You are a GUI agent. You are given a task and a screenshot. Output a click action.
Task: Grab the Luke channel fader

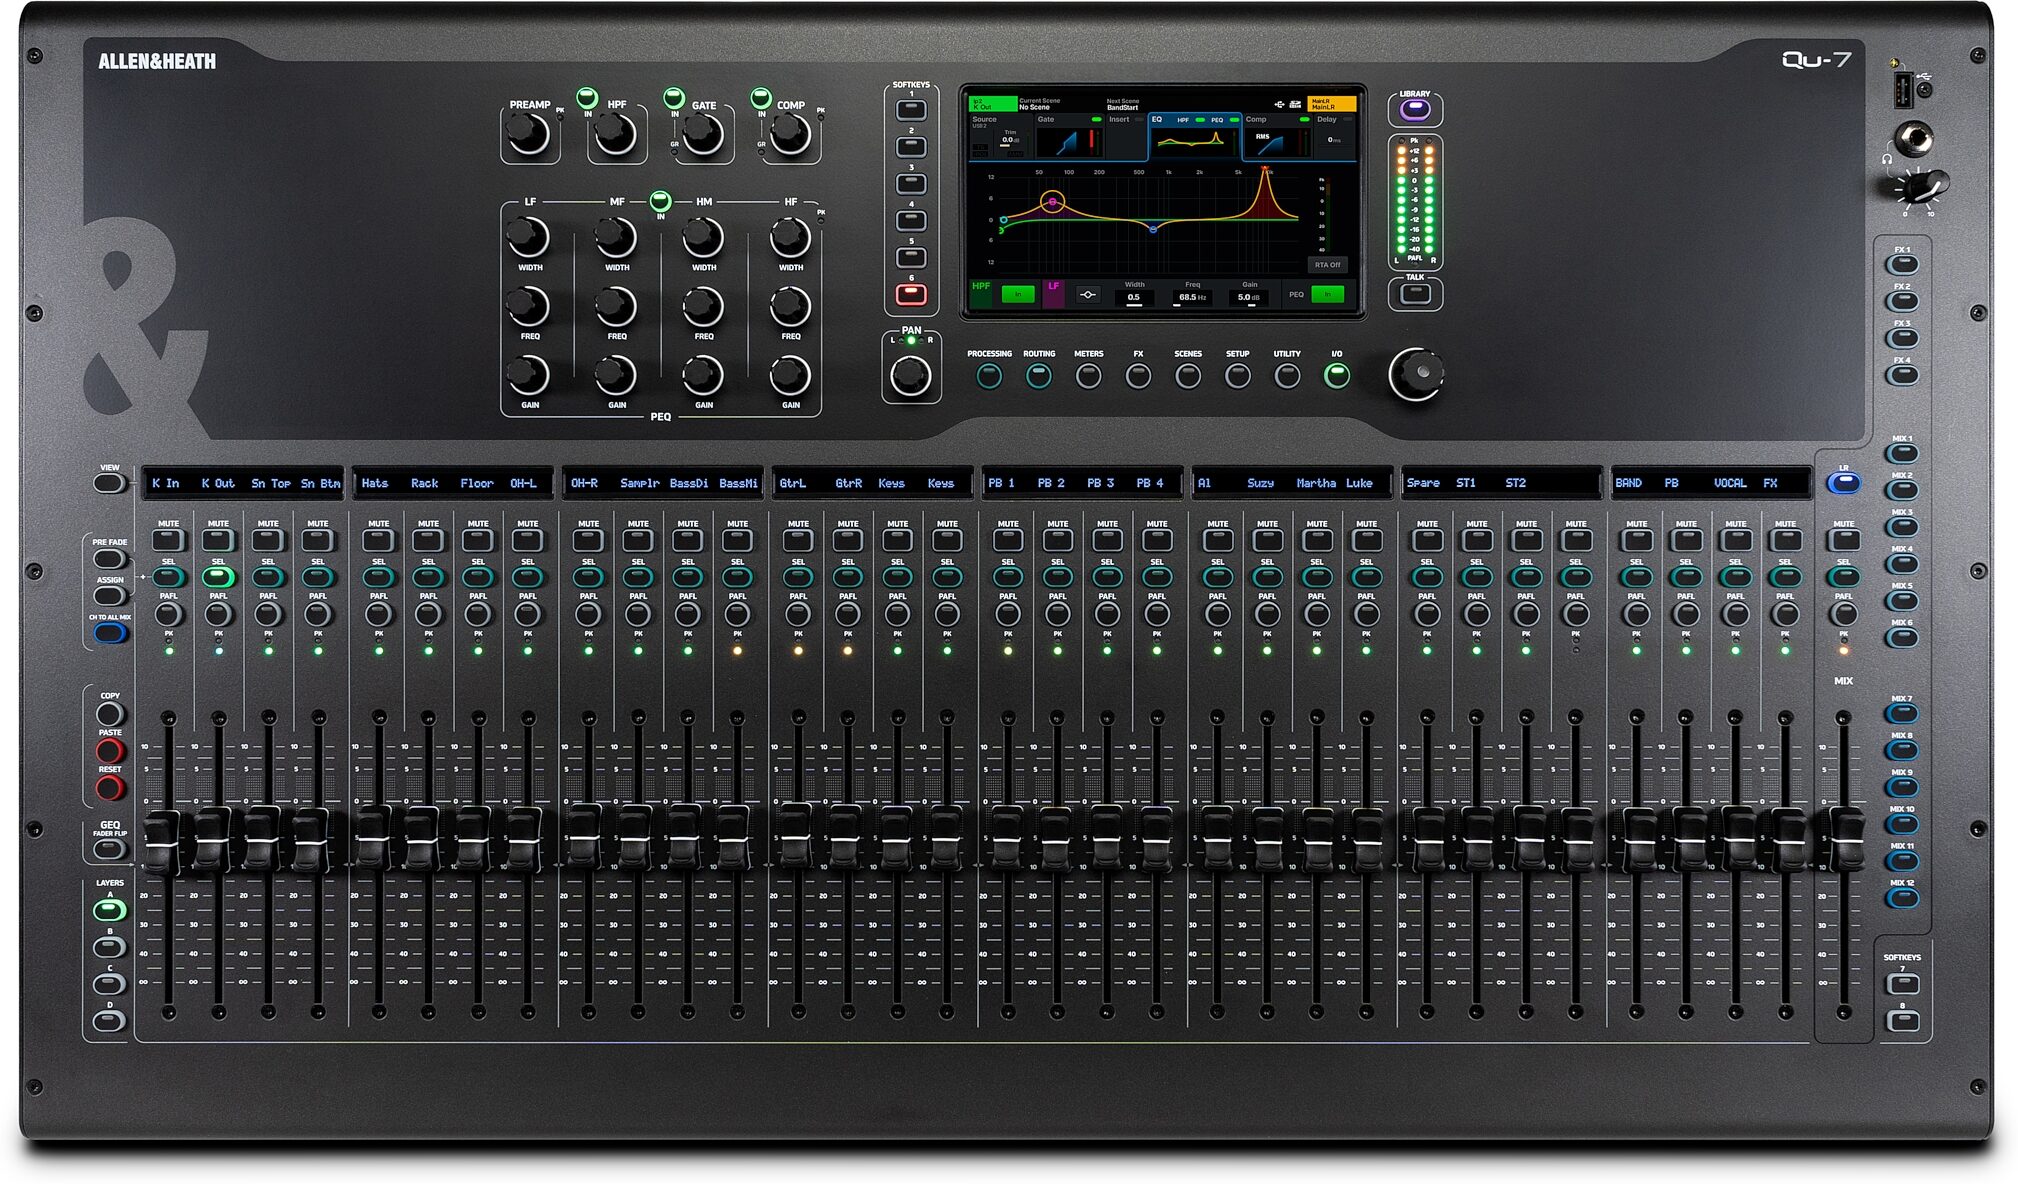[x=1367, y=842]
